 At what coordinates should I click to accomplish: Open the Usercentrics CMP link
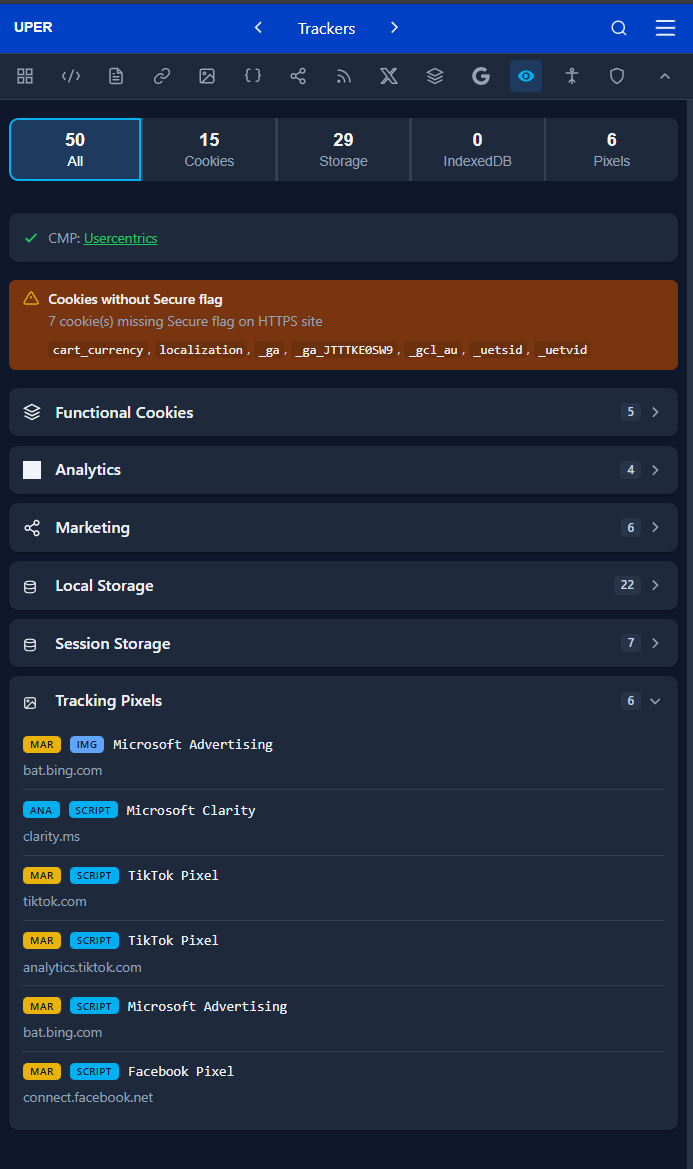click(x=120, y=238)
